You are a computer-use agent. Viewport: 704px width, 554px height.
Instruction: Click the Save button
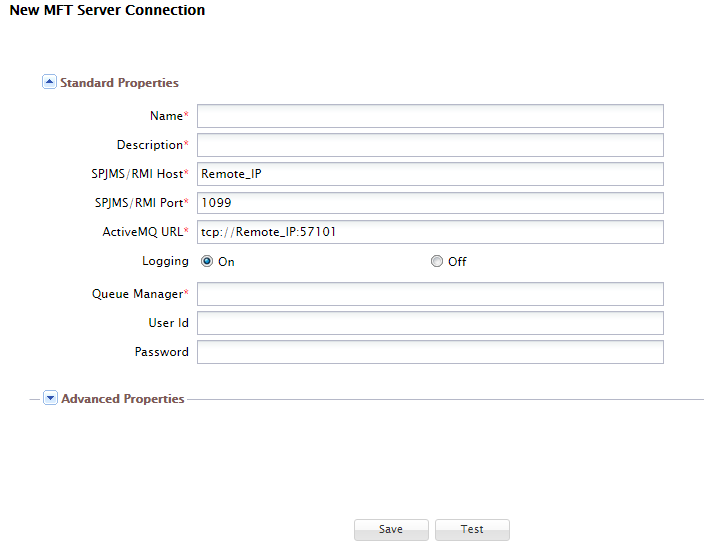tap(391, 530)
